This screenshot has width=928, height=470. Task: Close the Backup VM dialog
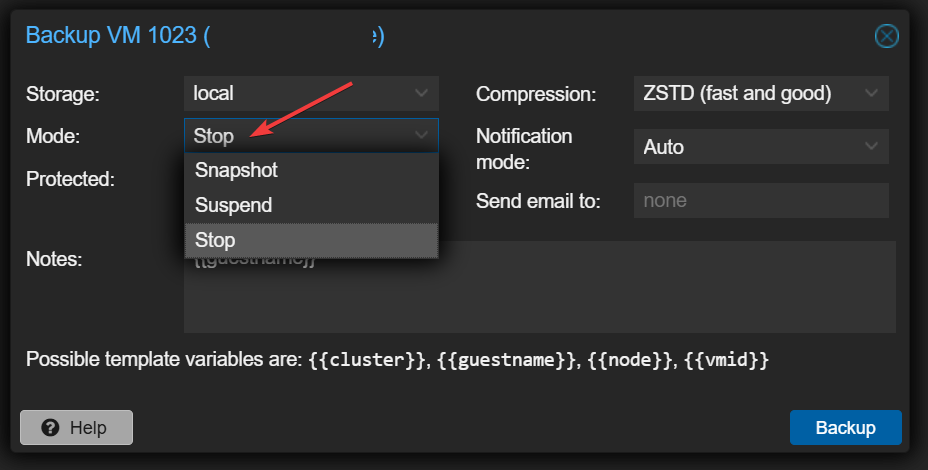(886, 37)
